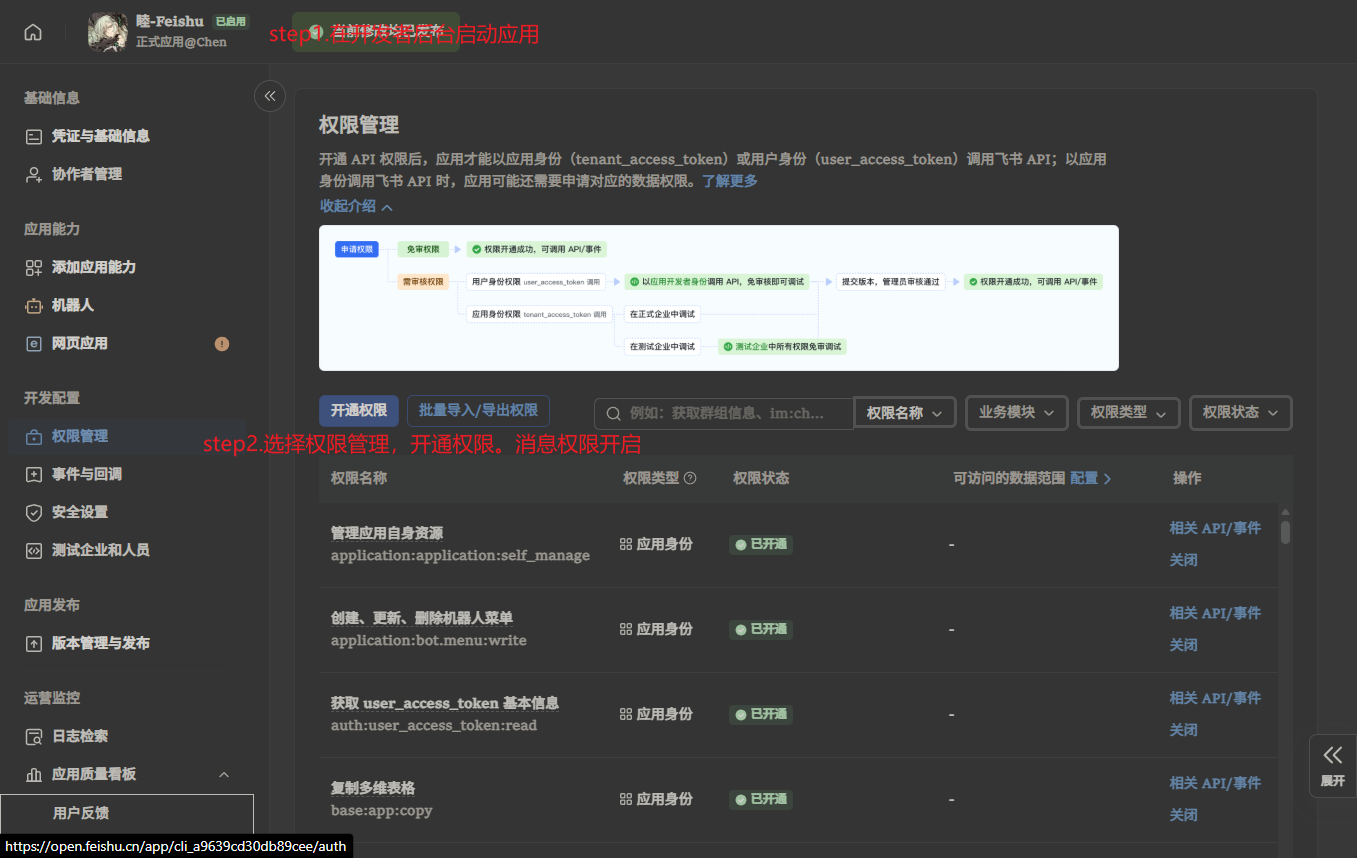Image resolution: width=1357 pixels, height=858 pixels.
Task: Open 相关 API/事件 for auth:user_access_token:read
Action: 1215,698
